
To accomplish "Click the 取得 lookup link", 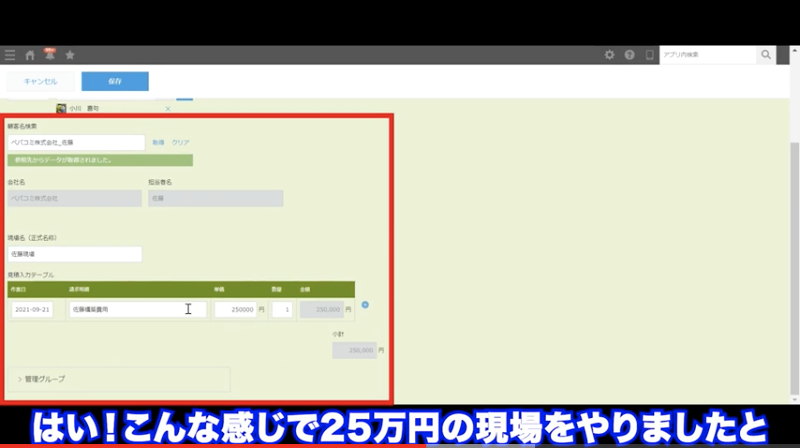I will (x=158, y=143).
